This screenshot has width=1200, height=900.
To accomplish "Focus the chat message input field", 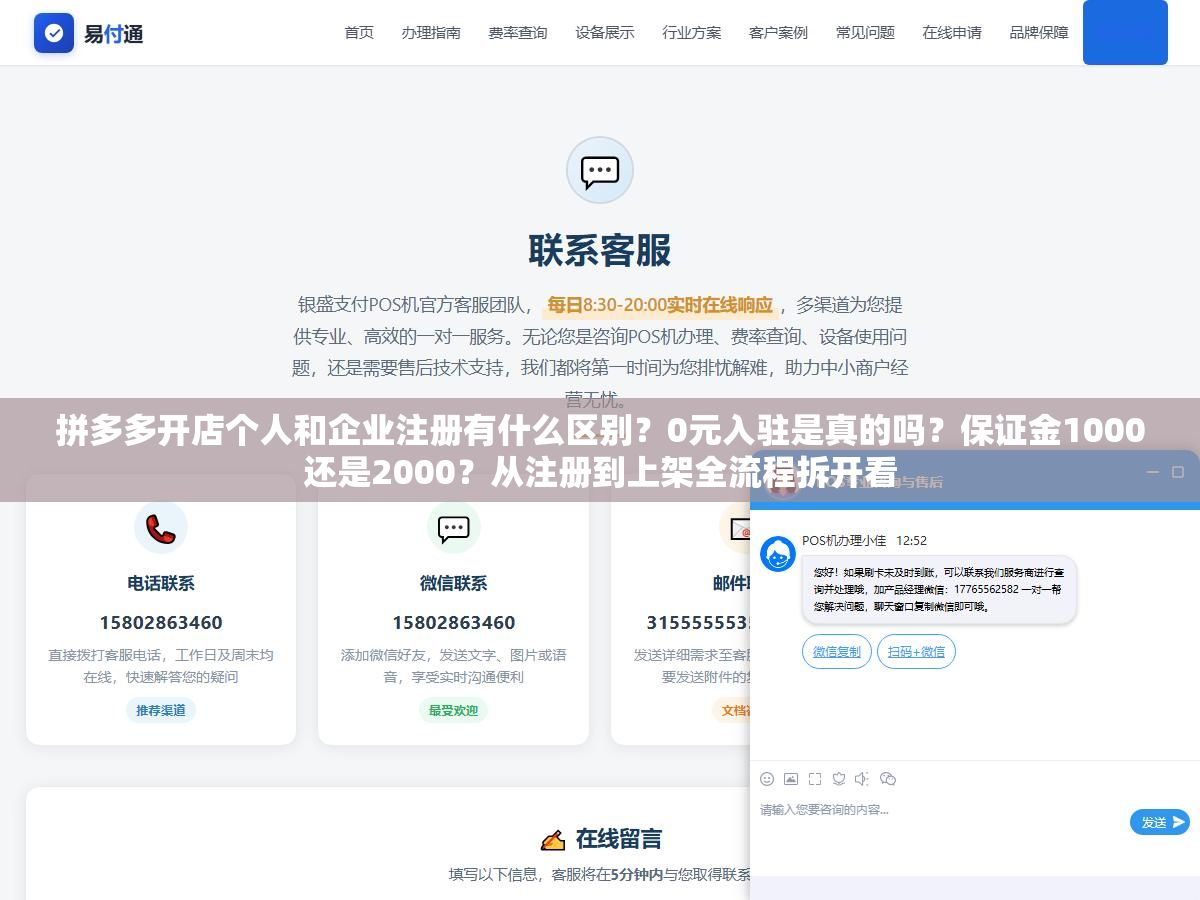I will click(x=940, y=822).
